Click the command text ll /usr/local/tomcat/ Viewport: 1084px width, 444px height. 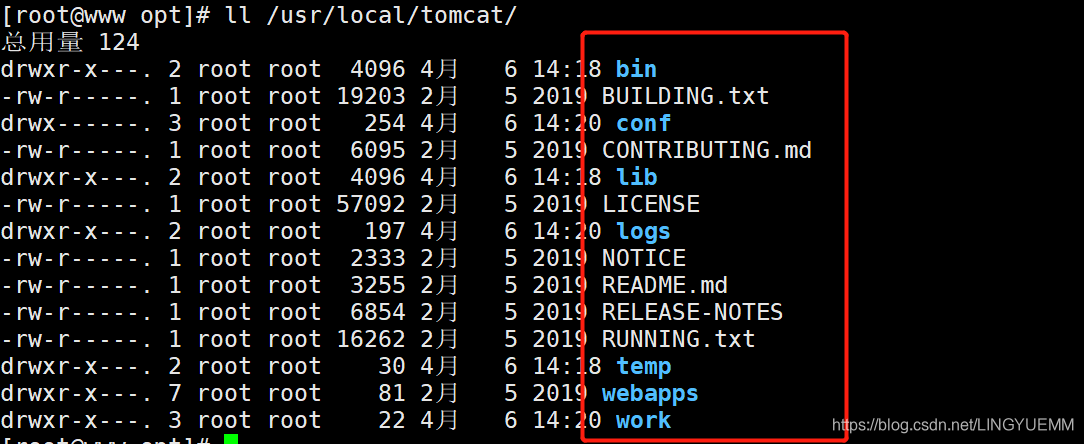point(371,15)
